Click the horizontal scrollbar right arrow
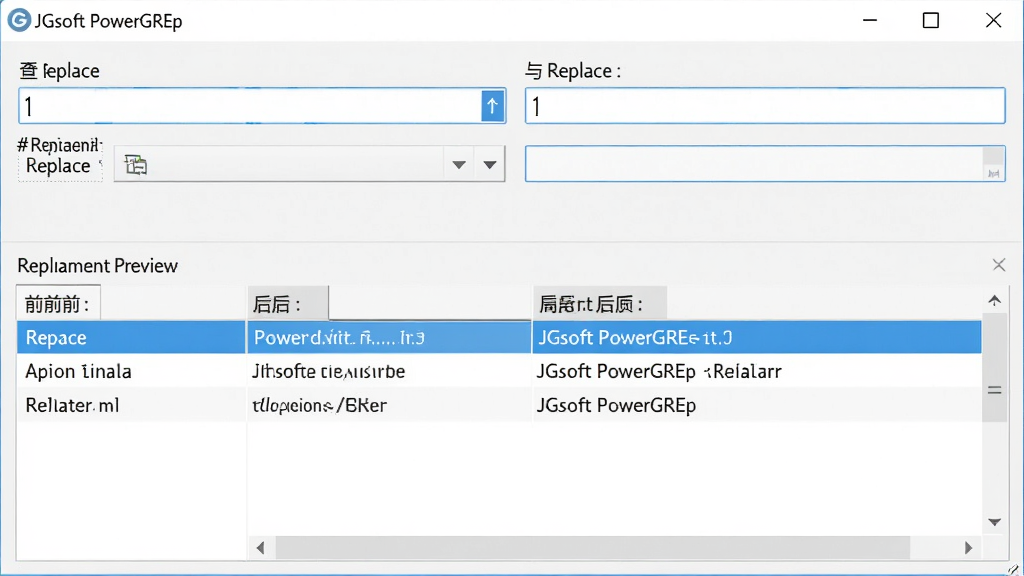Screen dimensions: 1024x576 pyautogui.click(x=968, y=547)
